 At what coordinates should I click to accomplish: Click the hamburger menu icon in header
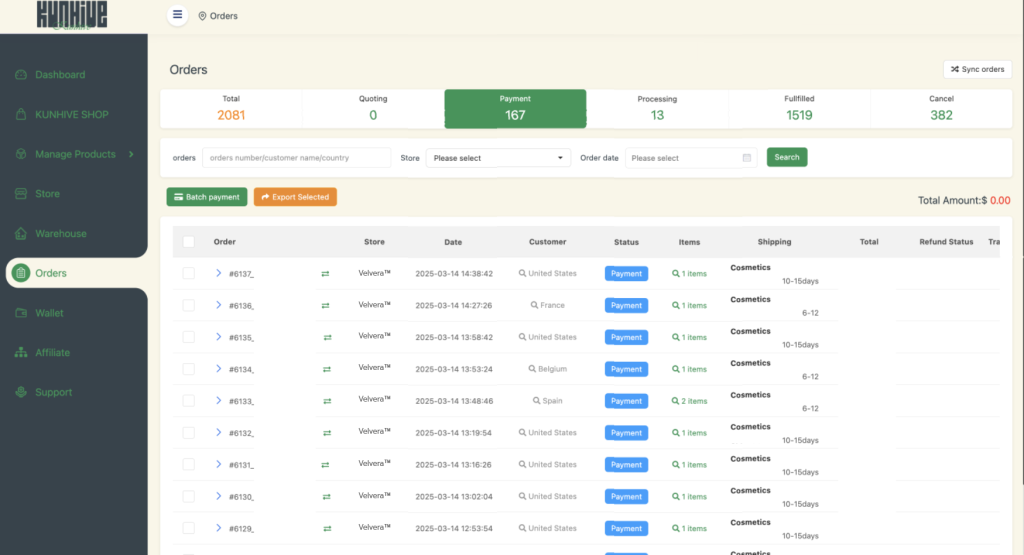click(177, 15)
